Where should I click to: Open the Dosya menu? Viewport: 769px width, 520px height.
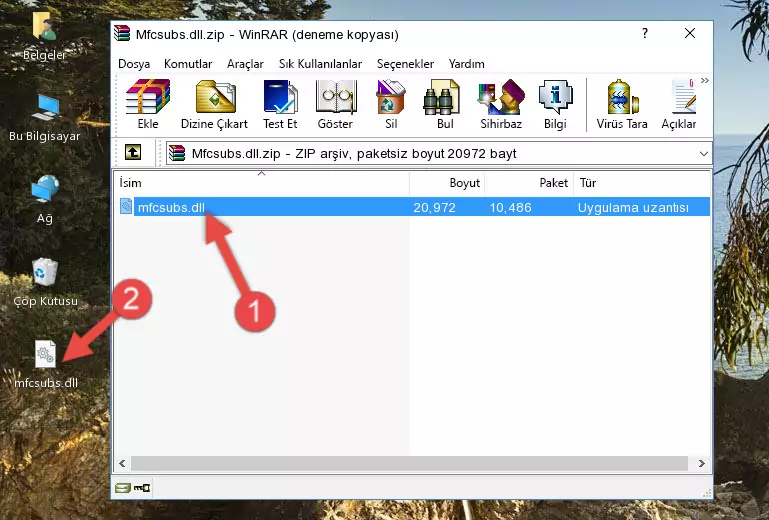(x=134, y=64)
